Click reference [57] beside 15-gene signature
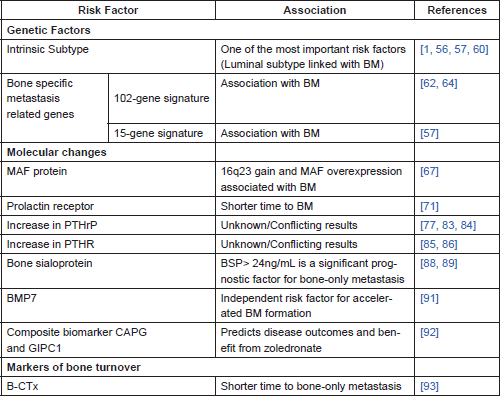 click(429, 133)
